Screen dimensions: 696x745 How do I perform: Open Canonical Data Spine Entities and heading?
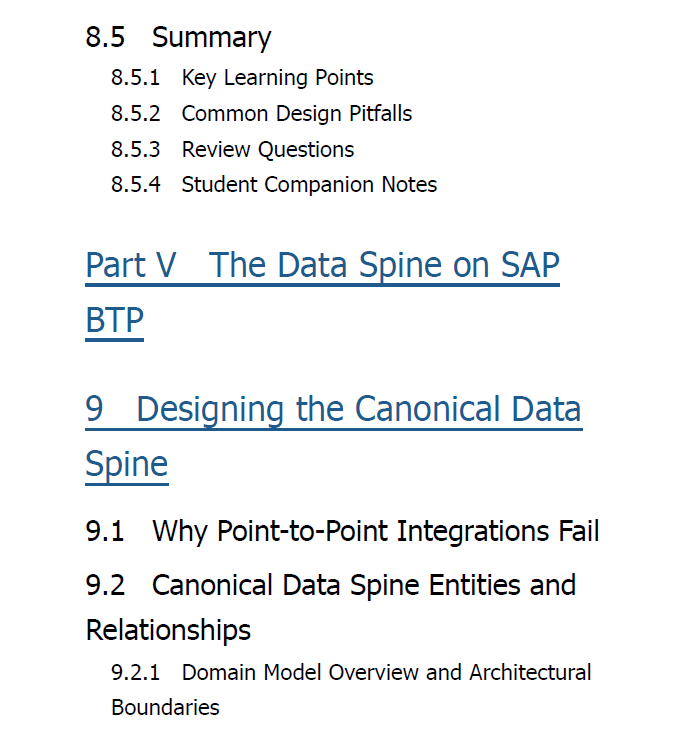(331, 585)
